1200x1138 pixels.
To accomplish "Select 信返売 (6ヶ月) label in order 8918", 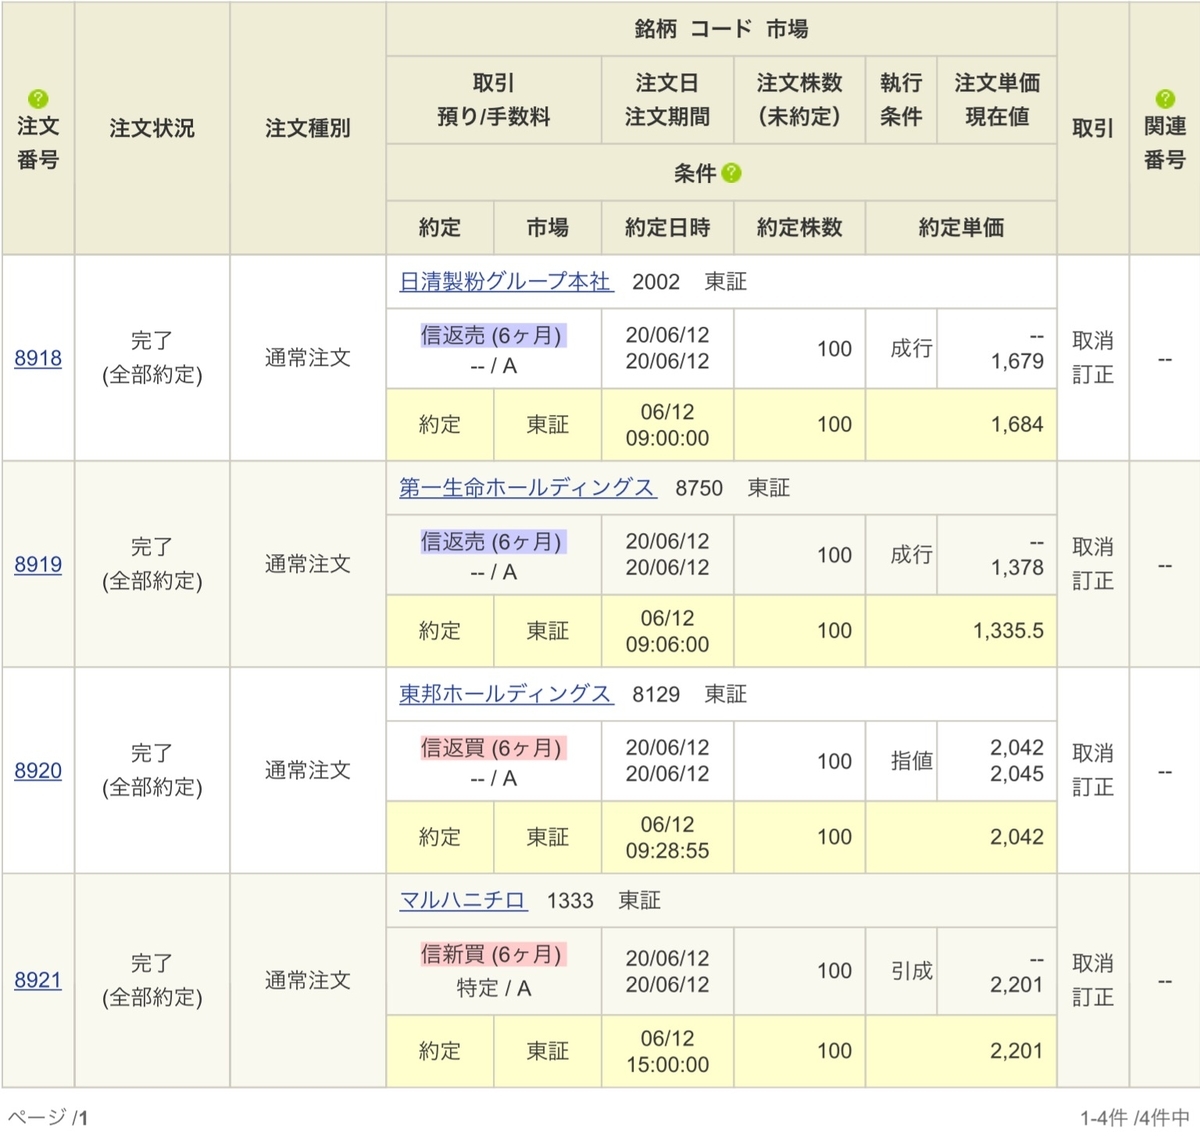I will [493, 335].
